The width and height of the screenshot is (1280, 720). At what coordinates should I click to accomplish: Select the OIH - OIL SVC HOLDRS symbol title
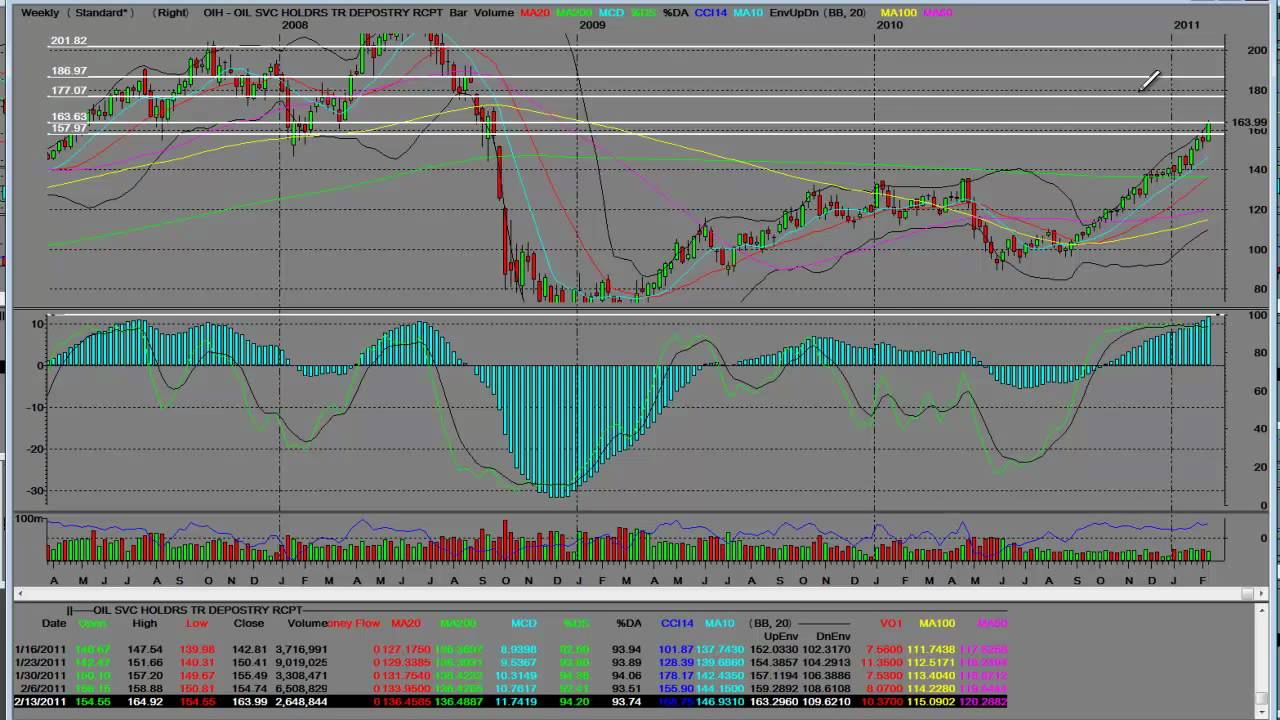tap(323, 13)
